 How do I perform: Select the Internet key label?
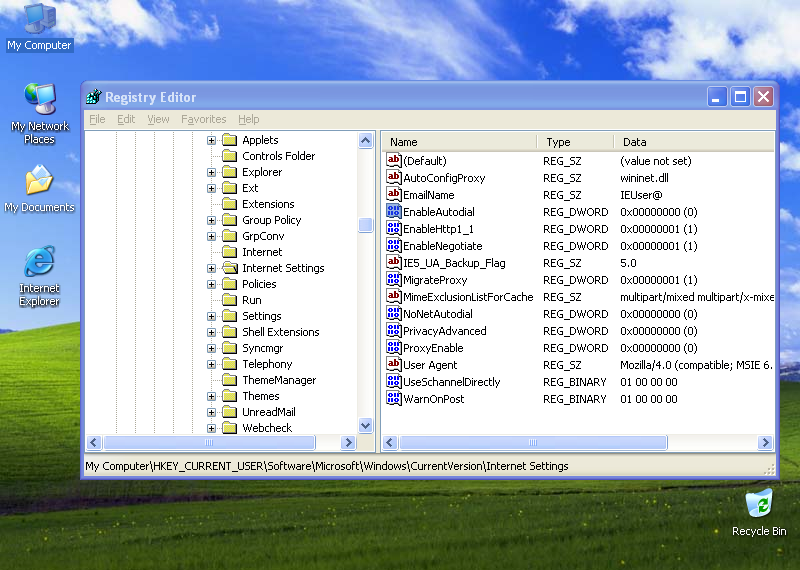(x=262, y=252)
